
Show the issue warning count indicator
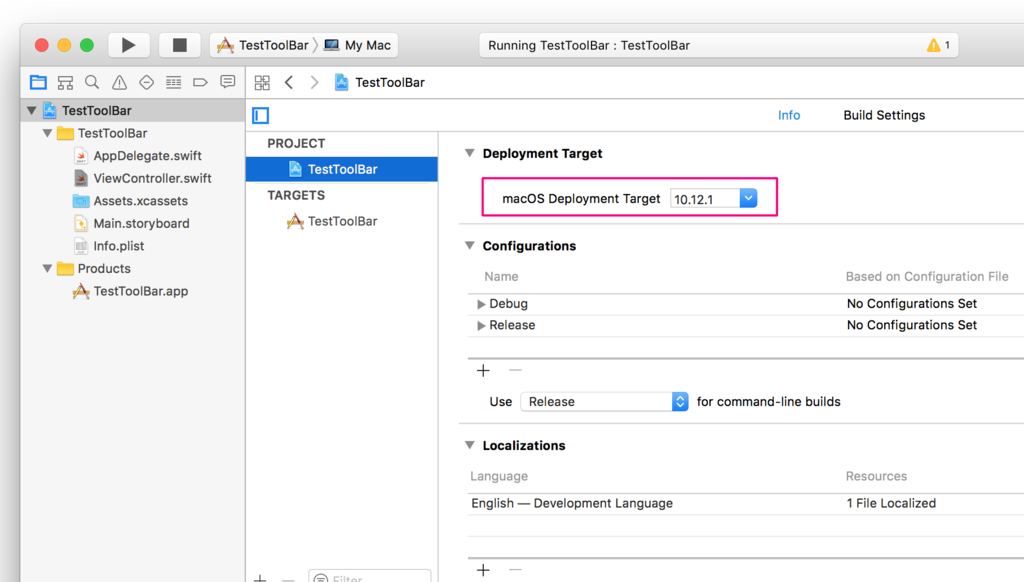pyautogui.click(x=938, y=45)
